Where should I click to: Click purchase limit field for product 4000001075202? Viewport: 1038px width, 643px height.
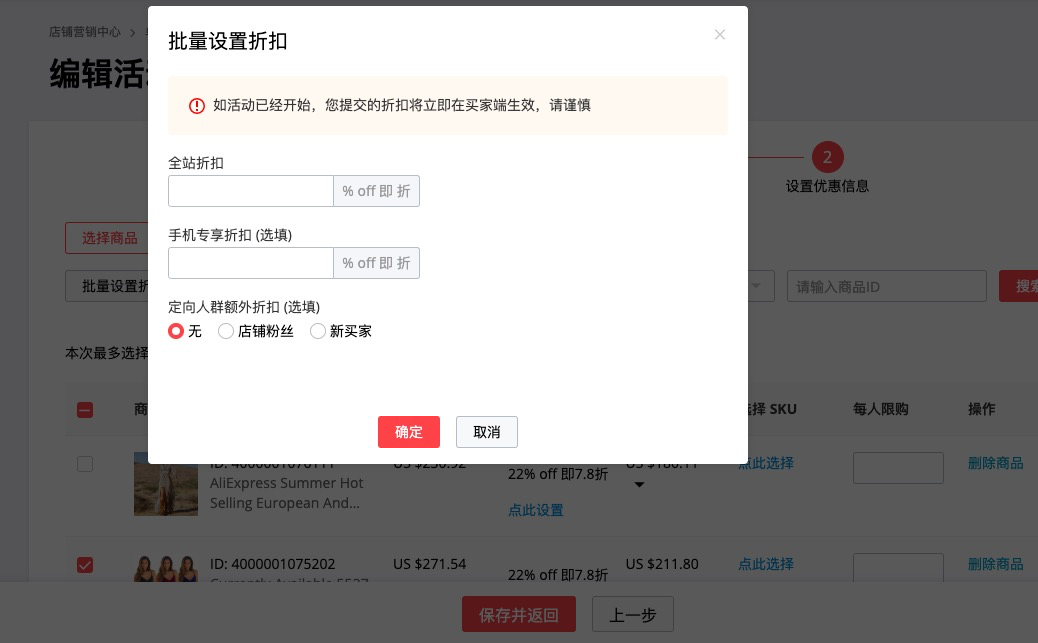(898, 568)
